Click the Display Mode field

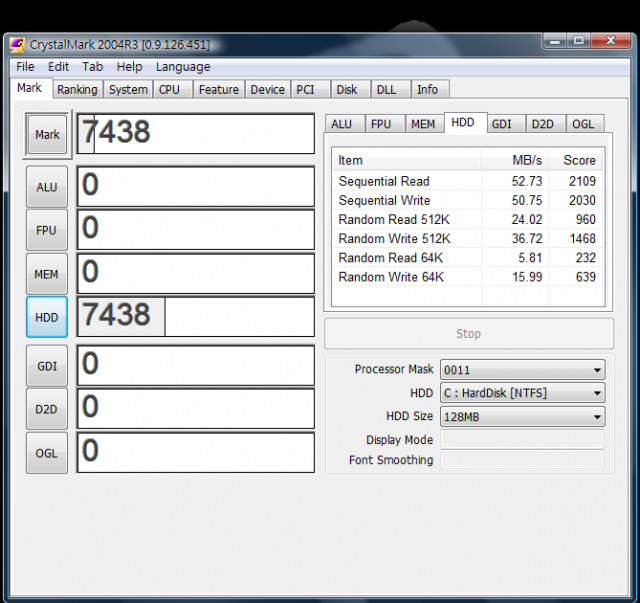522,440
